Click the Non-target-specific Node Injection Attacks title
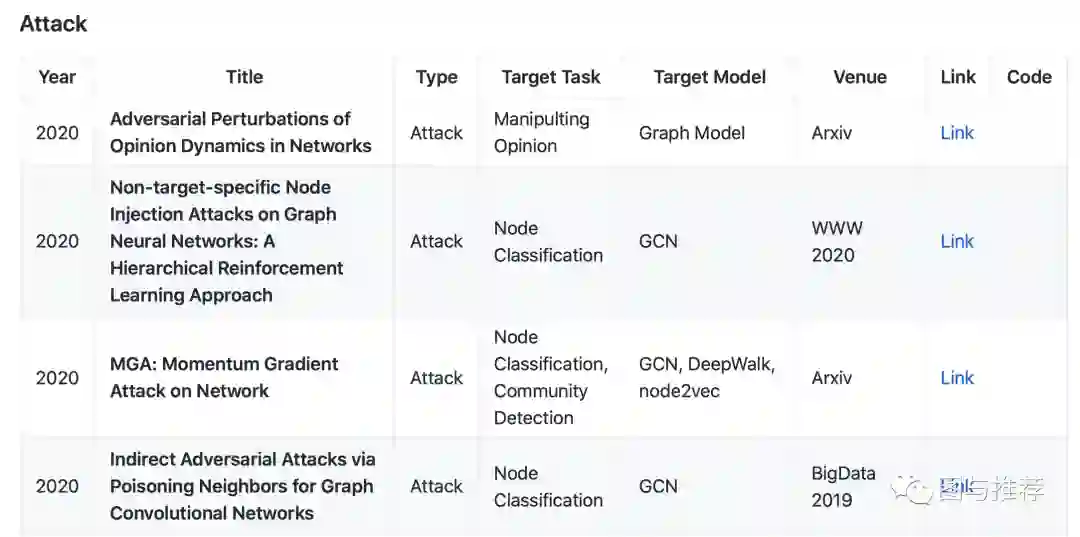Screen dimensions: 1080x537 (226, 241)
